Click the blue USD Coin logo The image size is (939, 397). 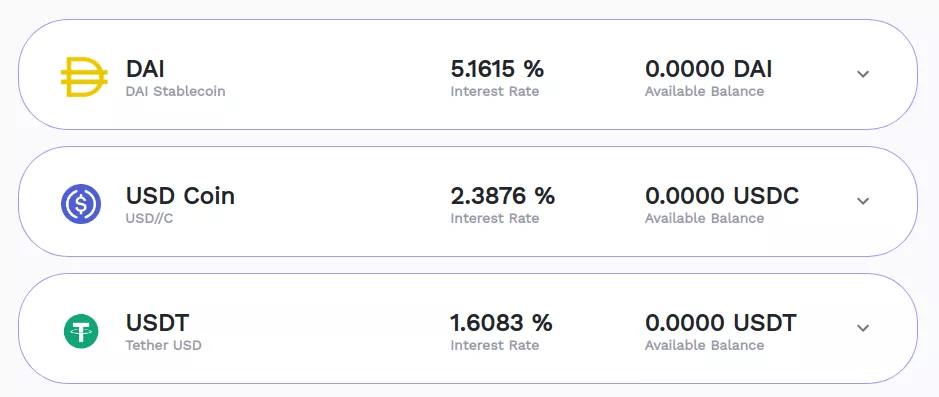[81, 204]
